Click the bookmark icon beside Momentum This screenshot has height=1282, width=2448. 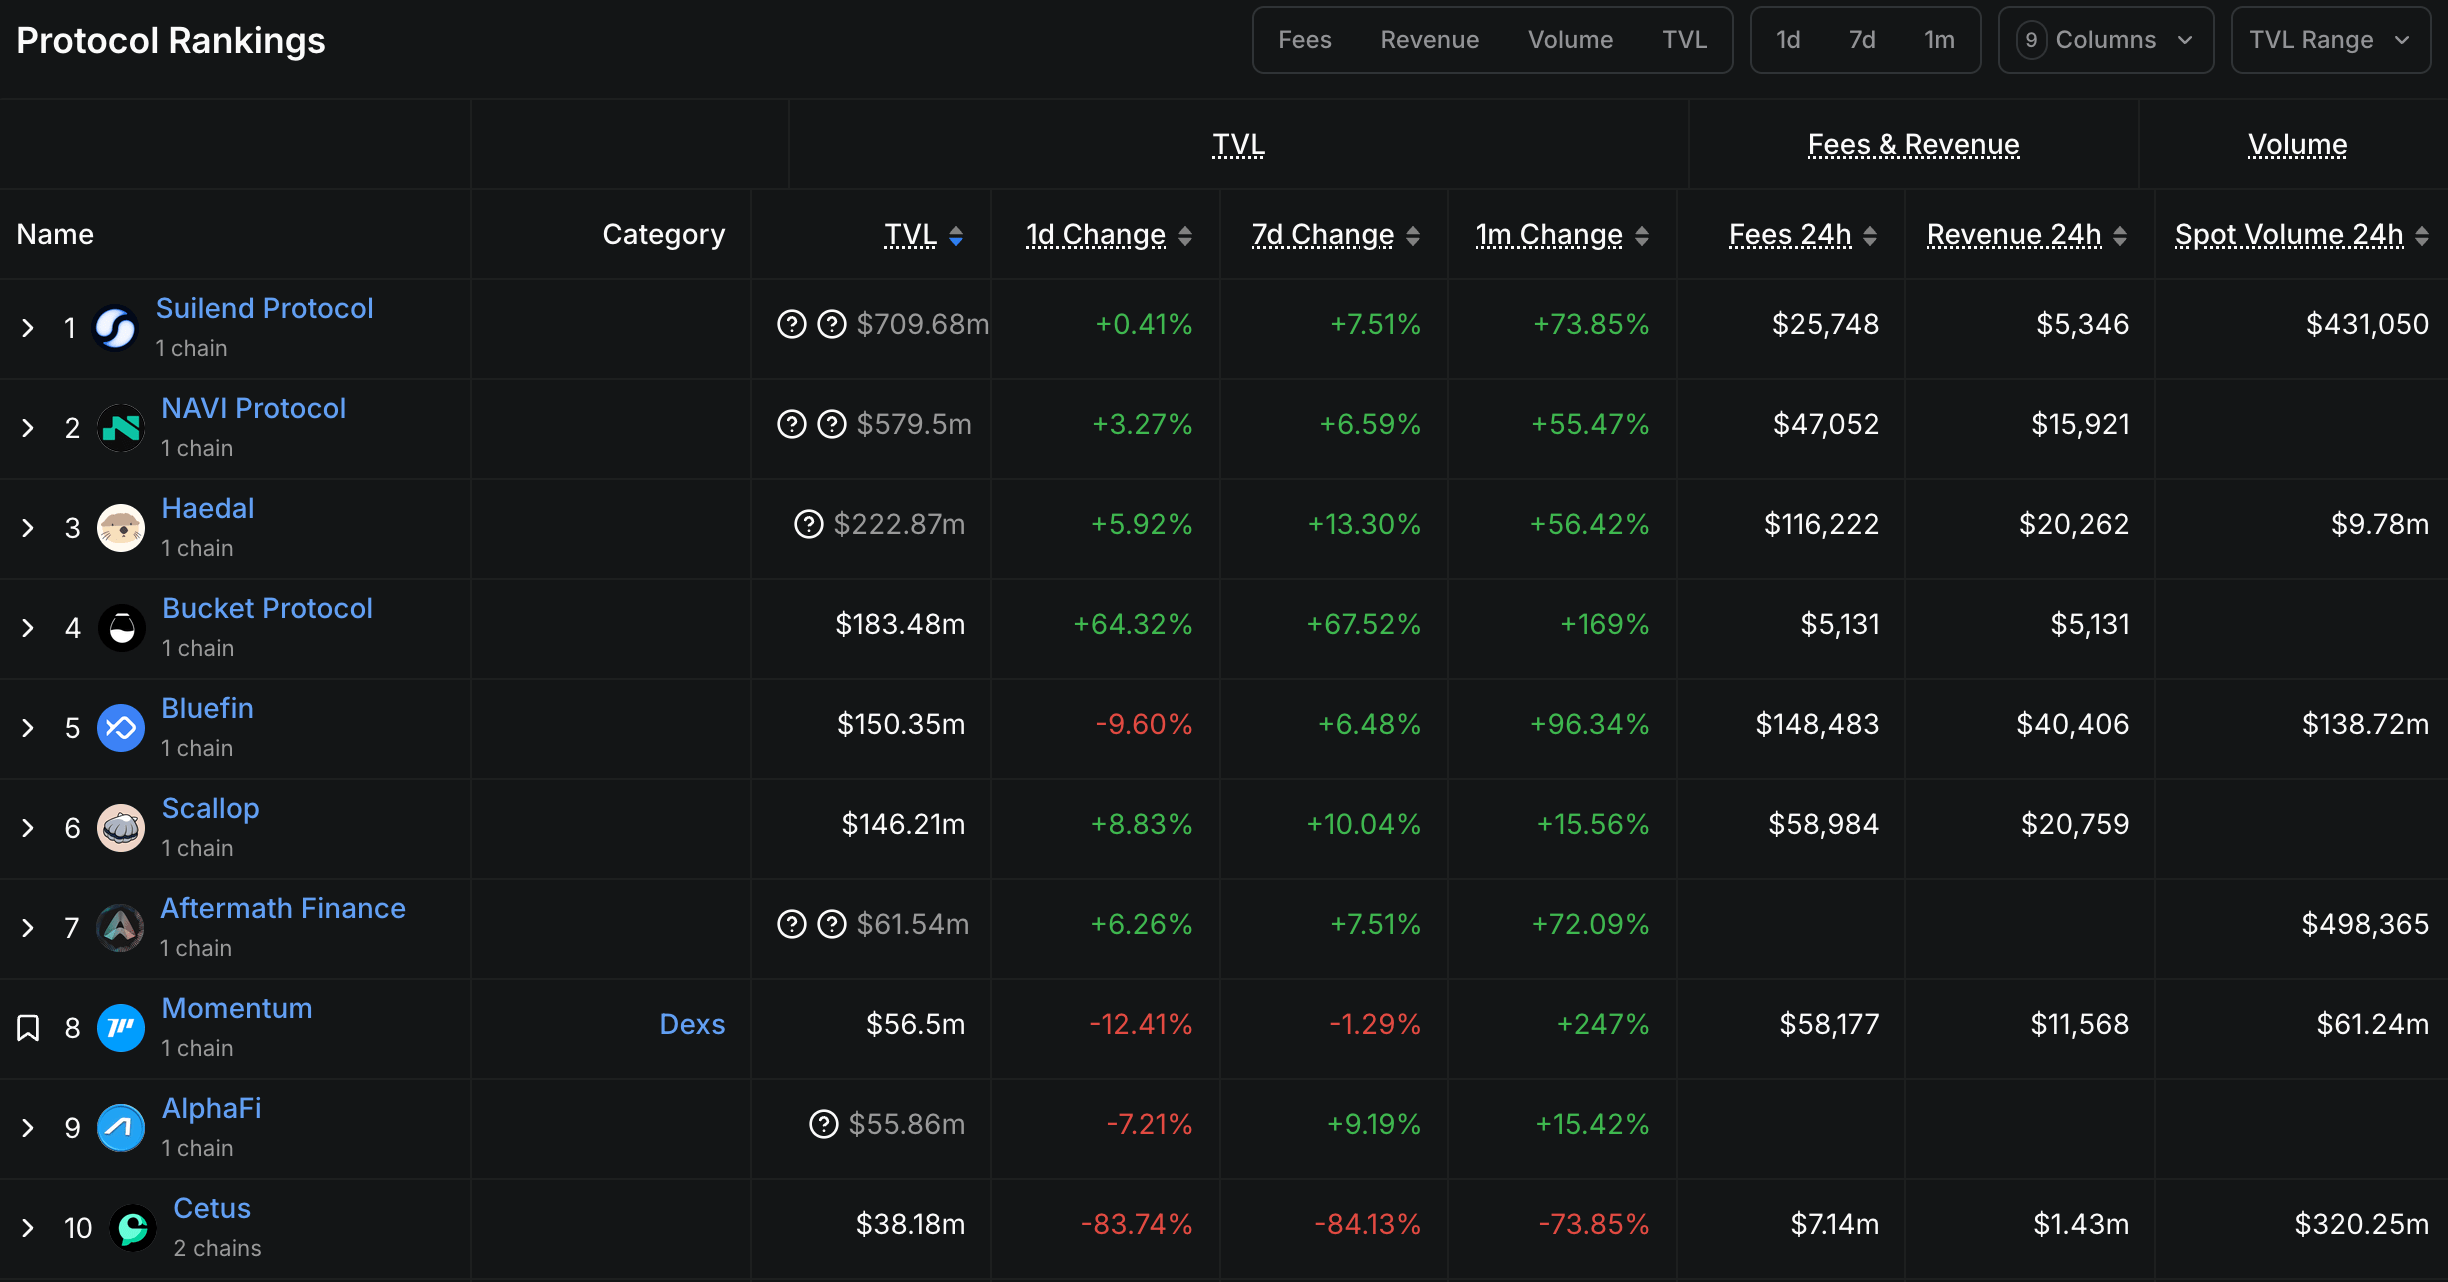(28, 1028)
